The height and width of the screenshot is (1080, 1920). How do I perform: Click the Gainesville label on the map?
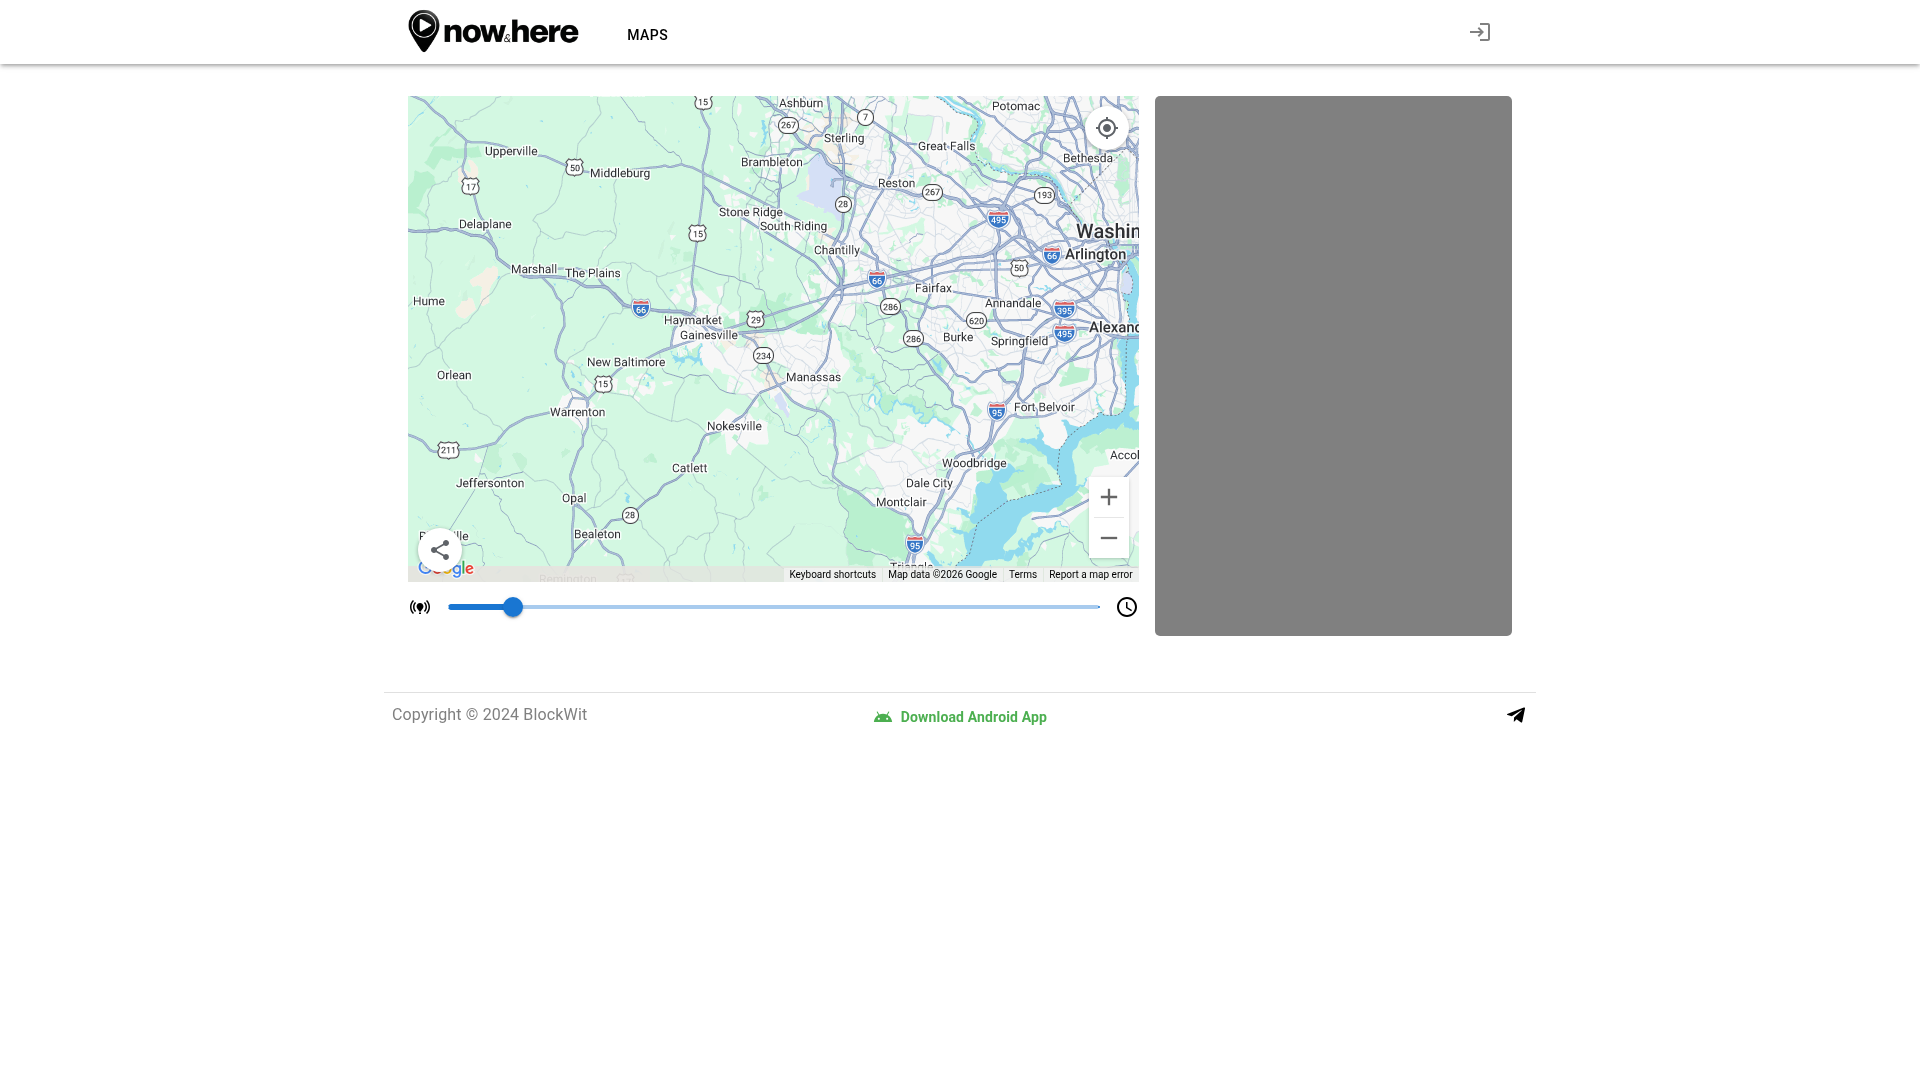(709, 335)
